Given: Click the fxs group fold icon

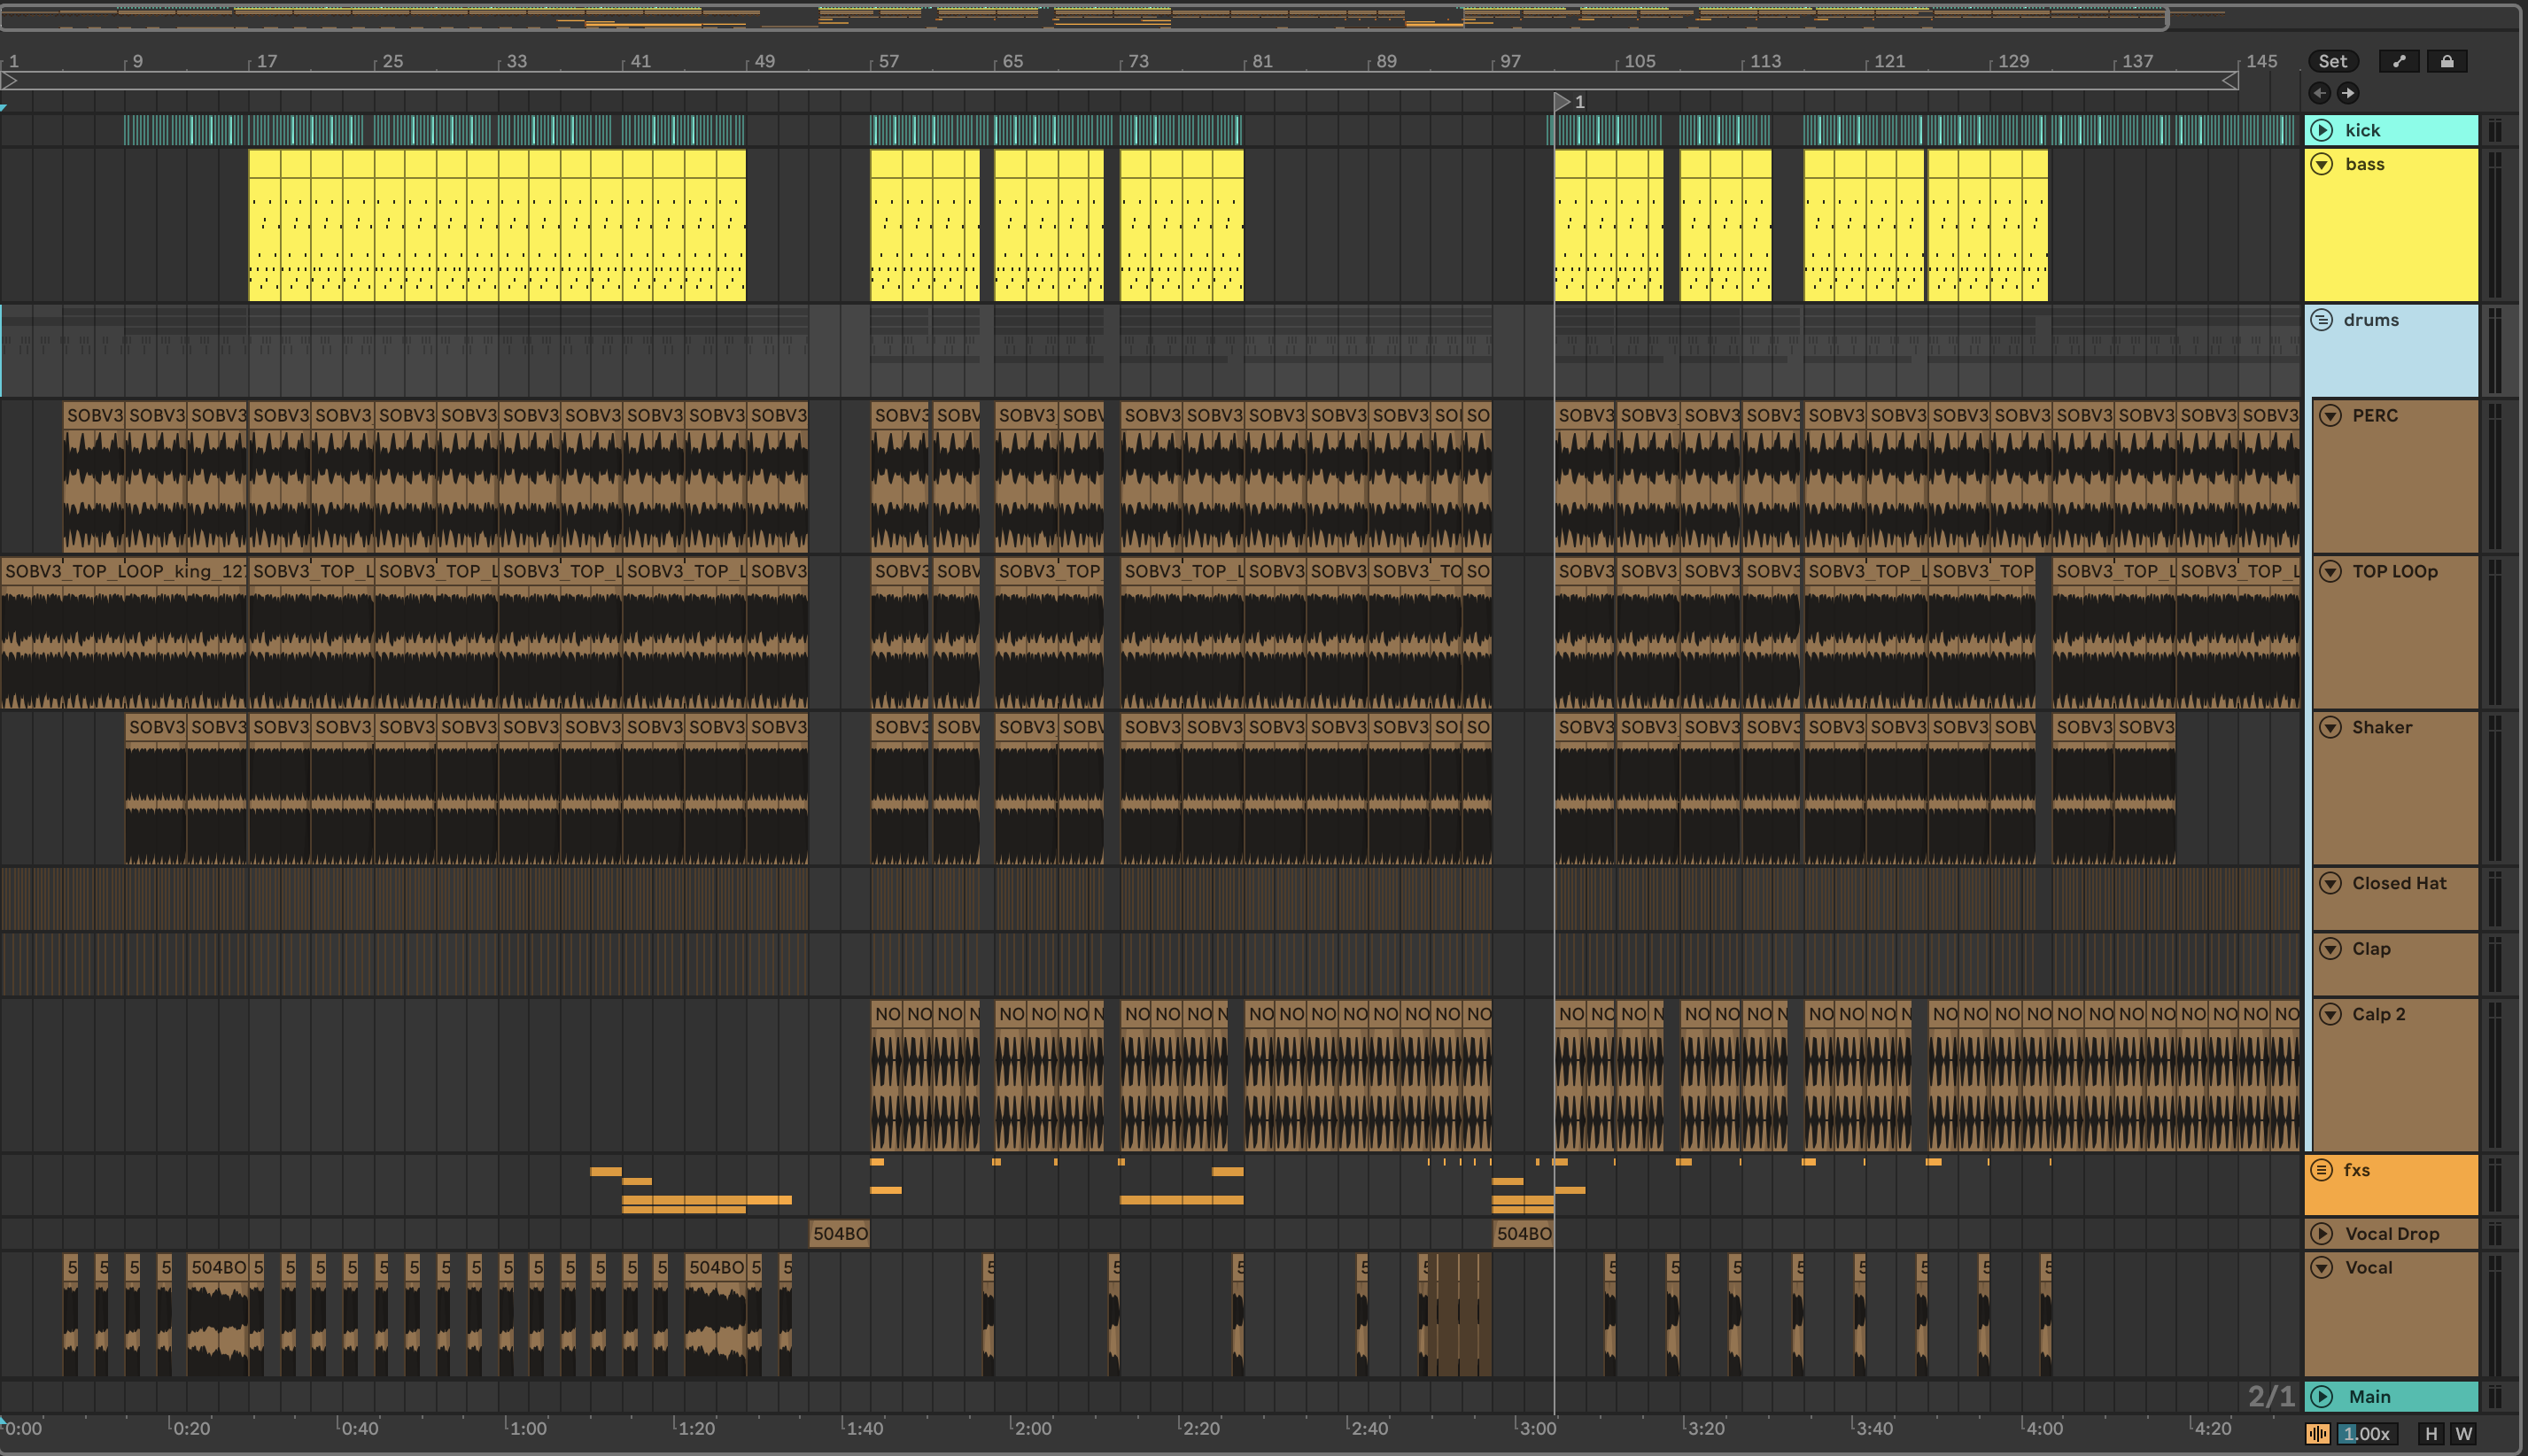Looking at the screenshot, I should [x=2322, y=1170].
